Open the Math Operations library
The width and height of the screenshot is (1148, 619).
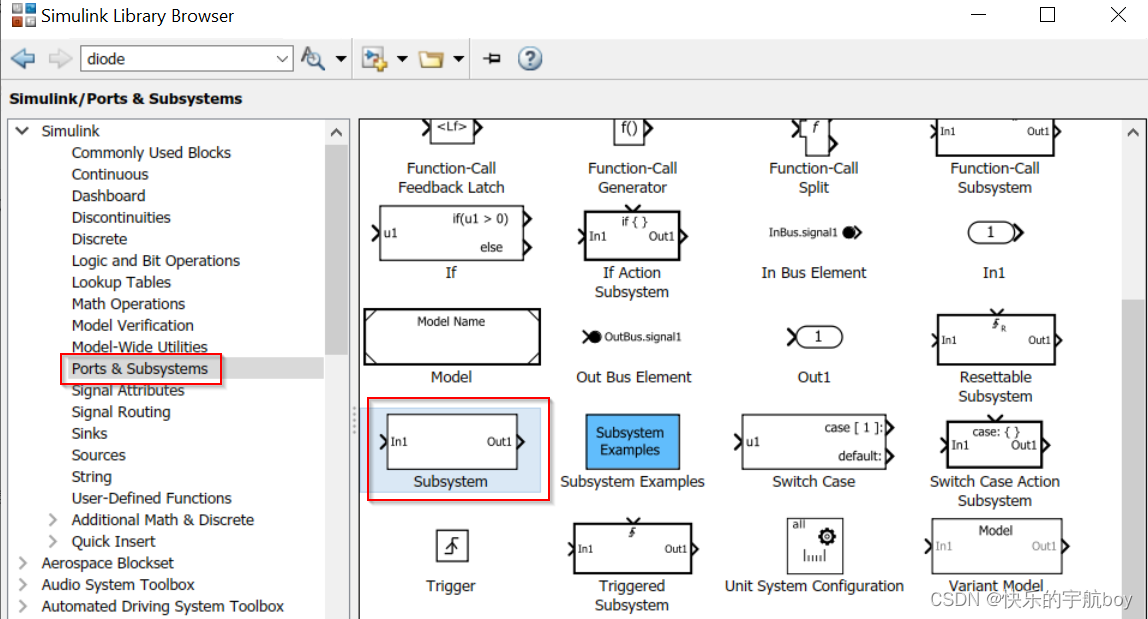(x=128, y=304)
